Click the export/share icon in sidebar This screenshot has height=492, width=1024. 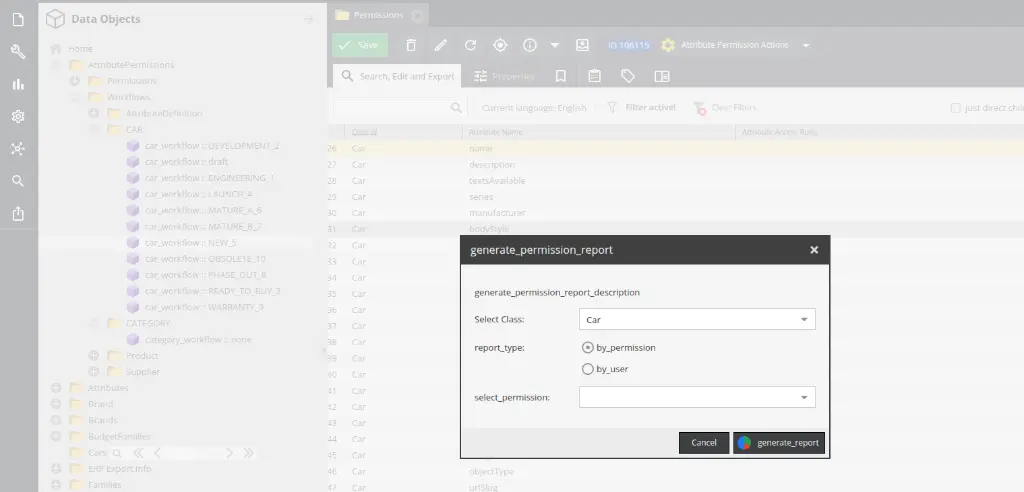(18, 213)
